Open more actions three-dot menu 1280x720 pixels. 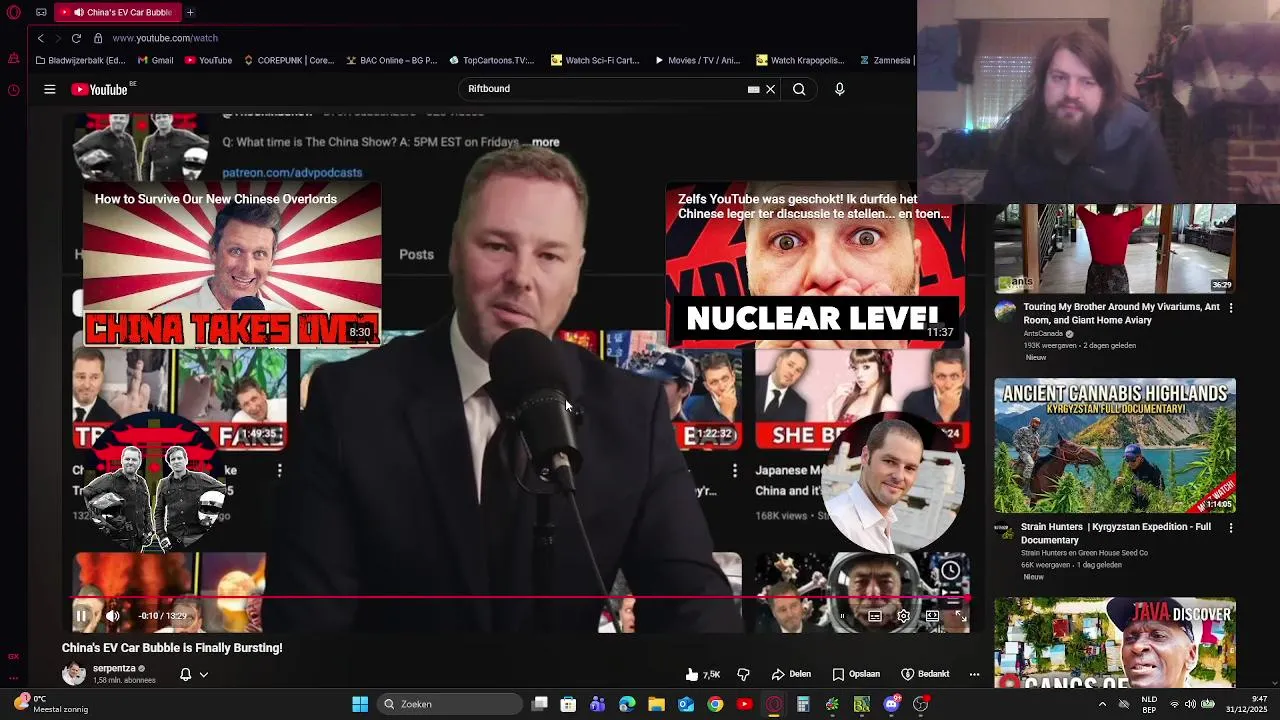(x=974, y=674)
